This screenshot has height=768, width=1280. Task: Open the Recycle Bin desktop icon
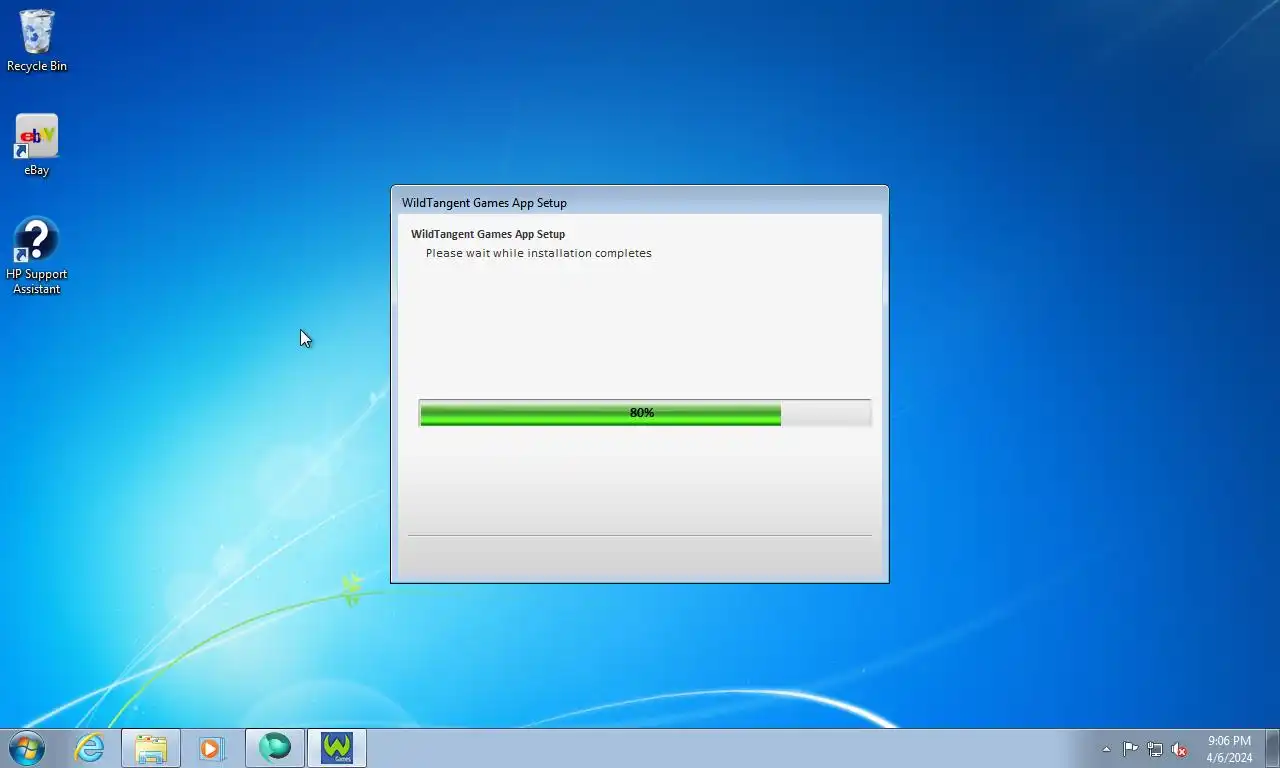pyautogui.click(x=37, y=41)
